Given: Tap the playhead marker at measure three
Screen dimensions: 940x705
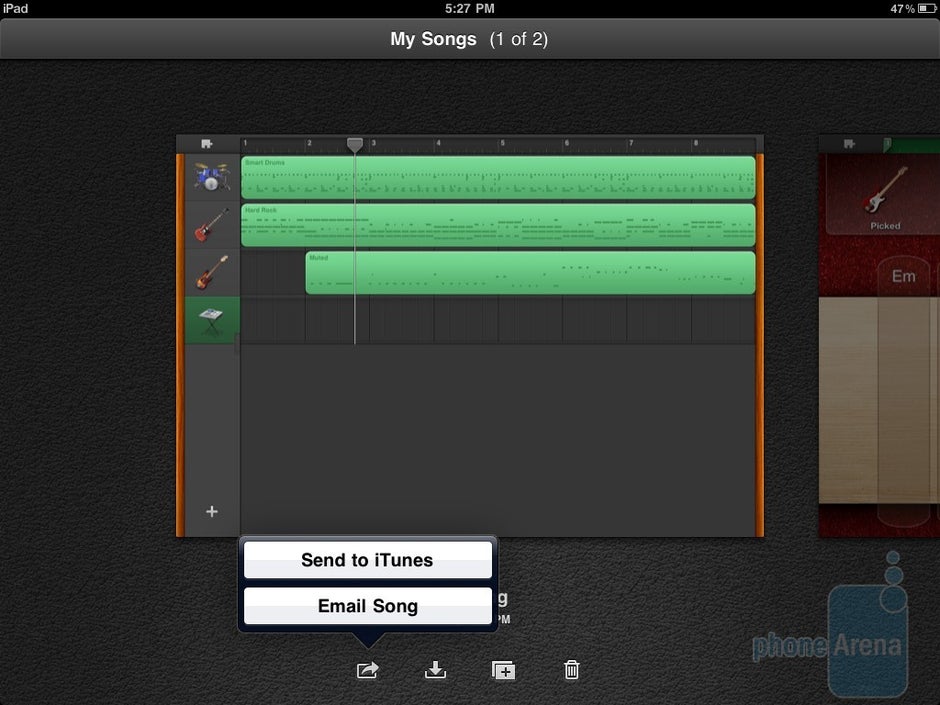Looking at the screenshot, I should click(355, 145).
